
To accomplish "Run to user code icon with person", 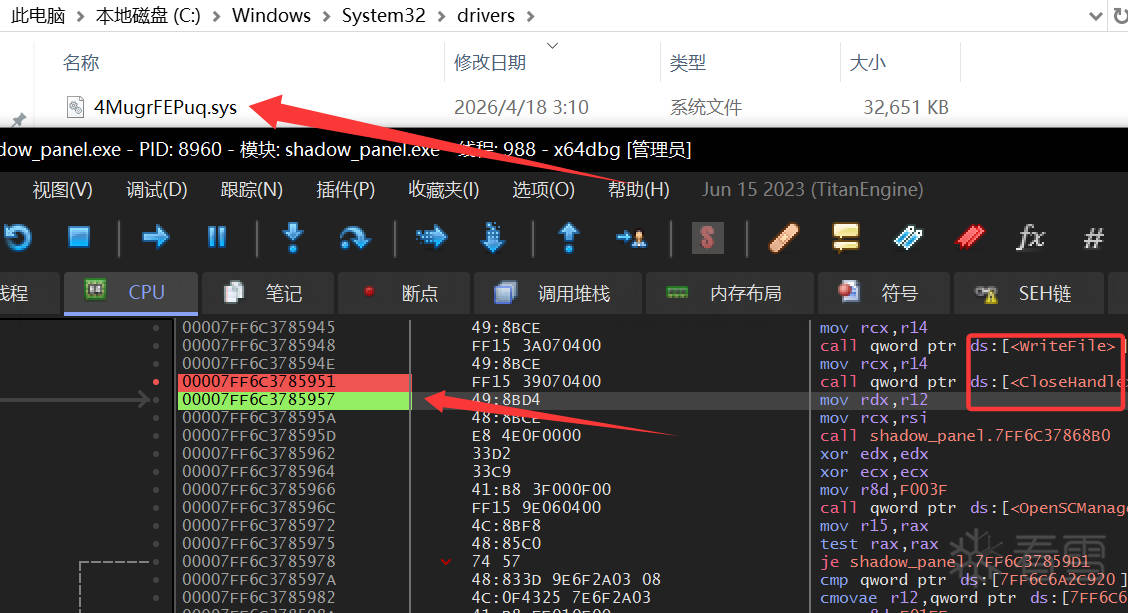I will pyautogui.click(x=631, y=237).
